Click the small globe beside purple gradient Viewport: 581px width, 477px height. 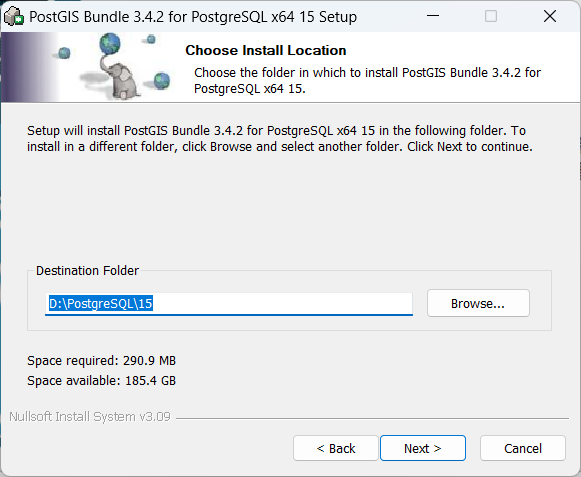[64, 53]
